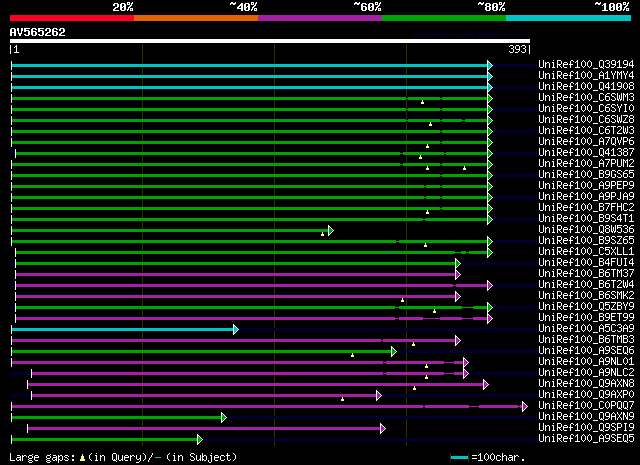The height and width of the screenshot is (465, 640).
Task: Select the UniRef100_A7QVP6 label
Action: point(586,142)
